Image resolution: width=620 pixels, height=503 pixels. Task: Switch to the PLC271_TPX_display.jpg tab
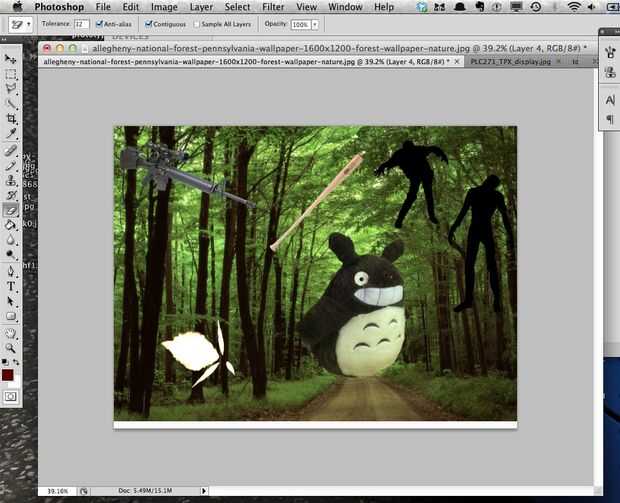[x=510, y=61]
